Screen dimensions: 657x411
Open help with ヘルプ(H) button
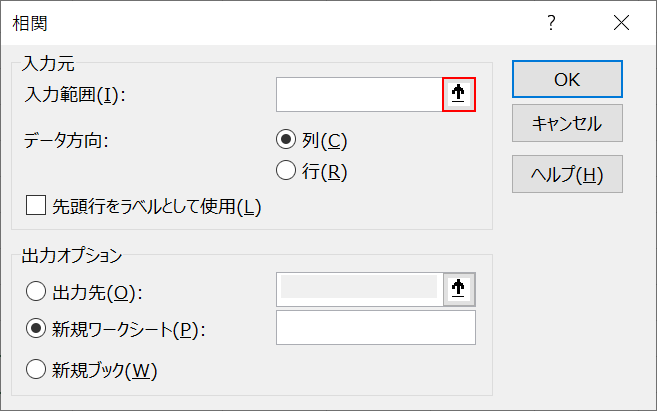pos(567,174)
